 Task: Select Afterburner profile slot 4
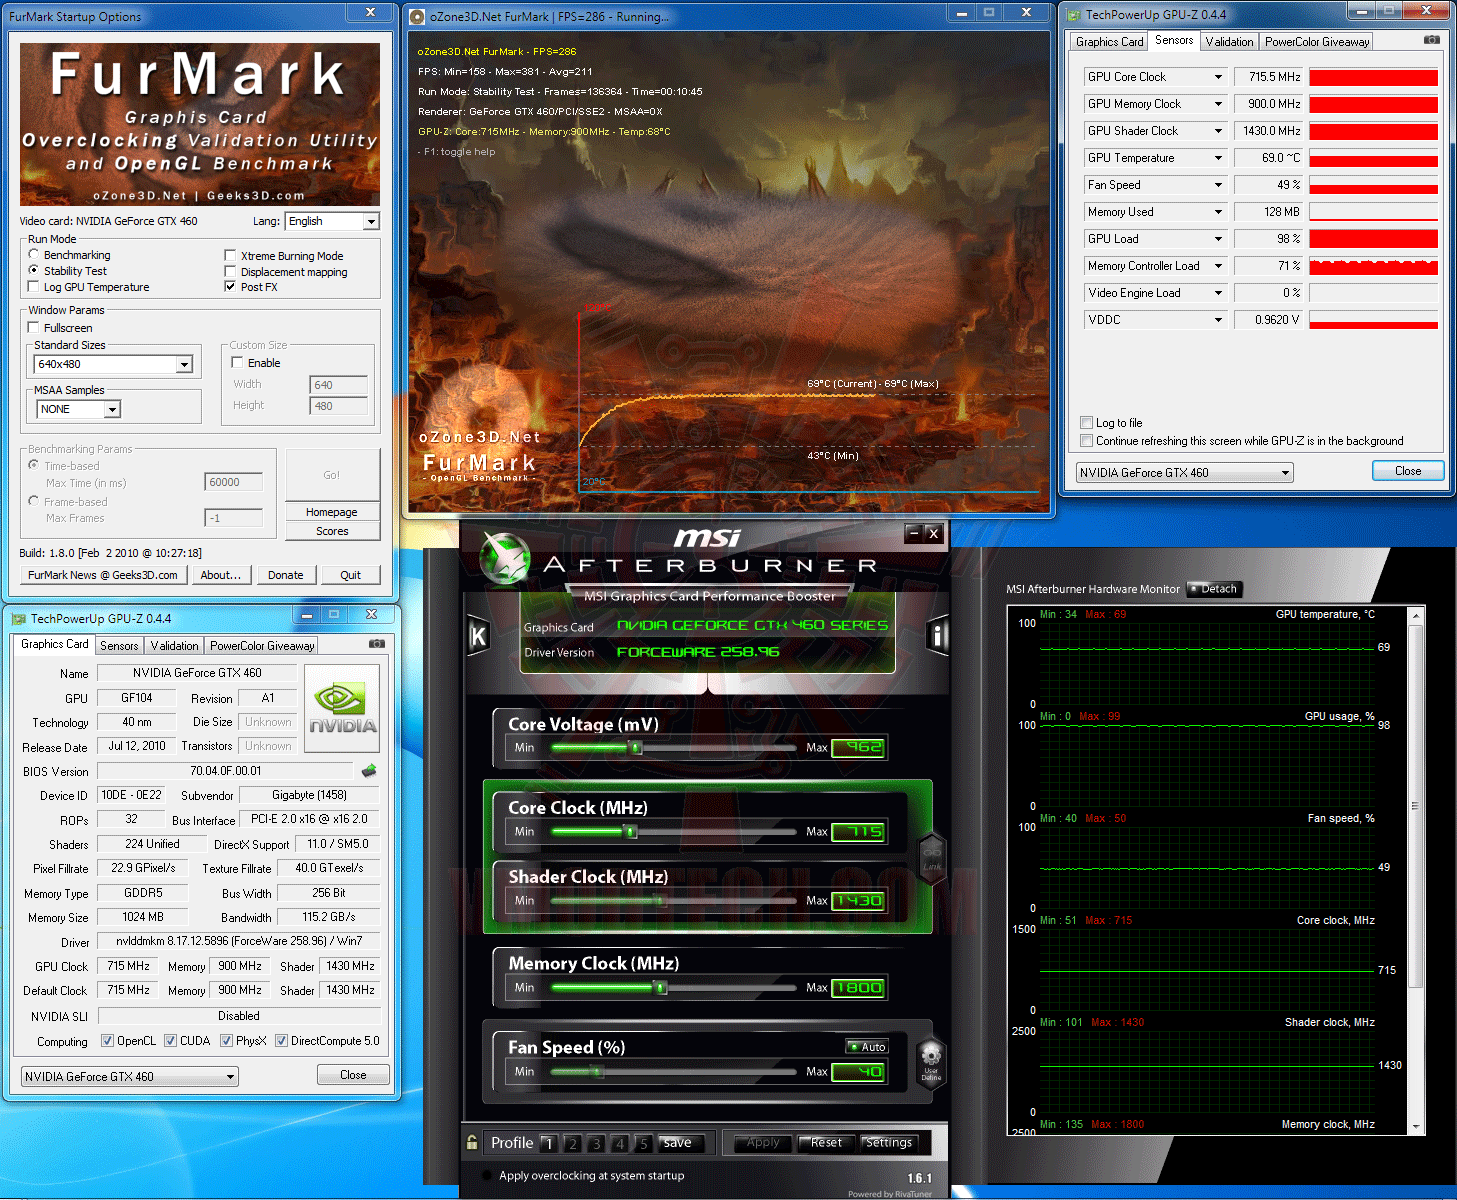click(x=620, y=1143)
